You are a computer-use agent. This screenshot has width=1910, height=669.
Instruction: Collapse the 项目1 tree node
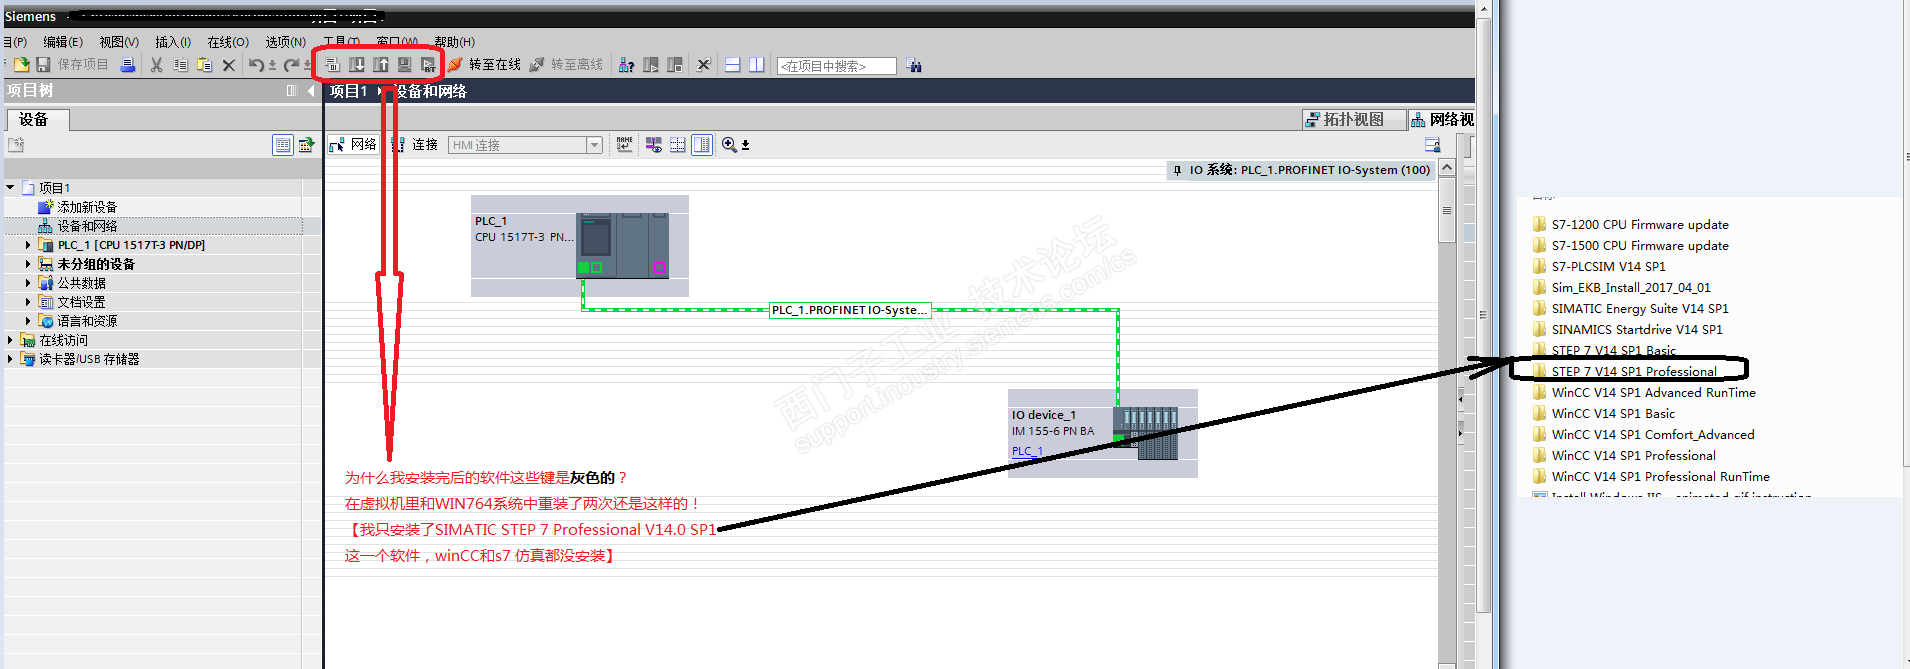pyautogui.click(x=10, y=188)
